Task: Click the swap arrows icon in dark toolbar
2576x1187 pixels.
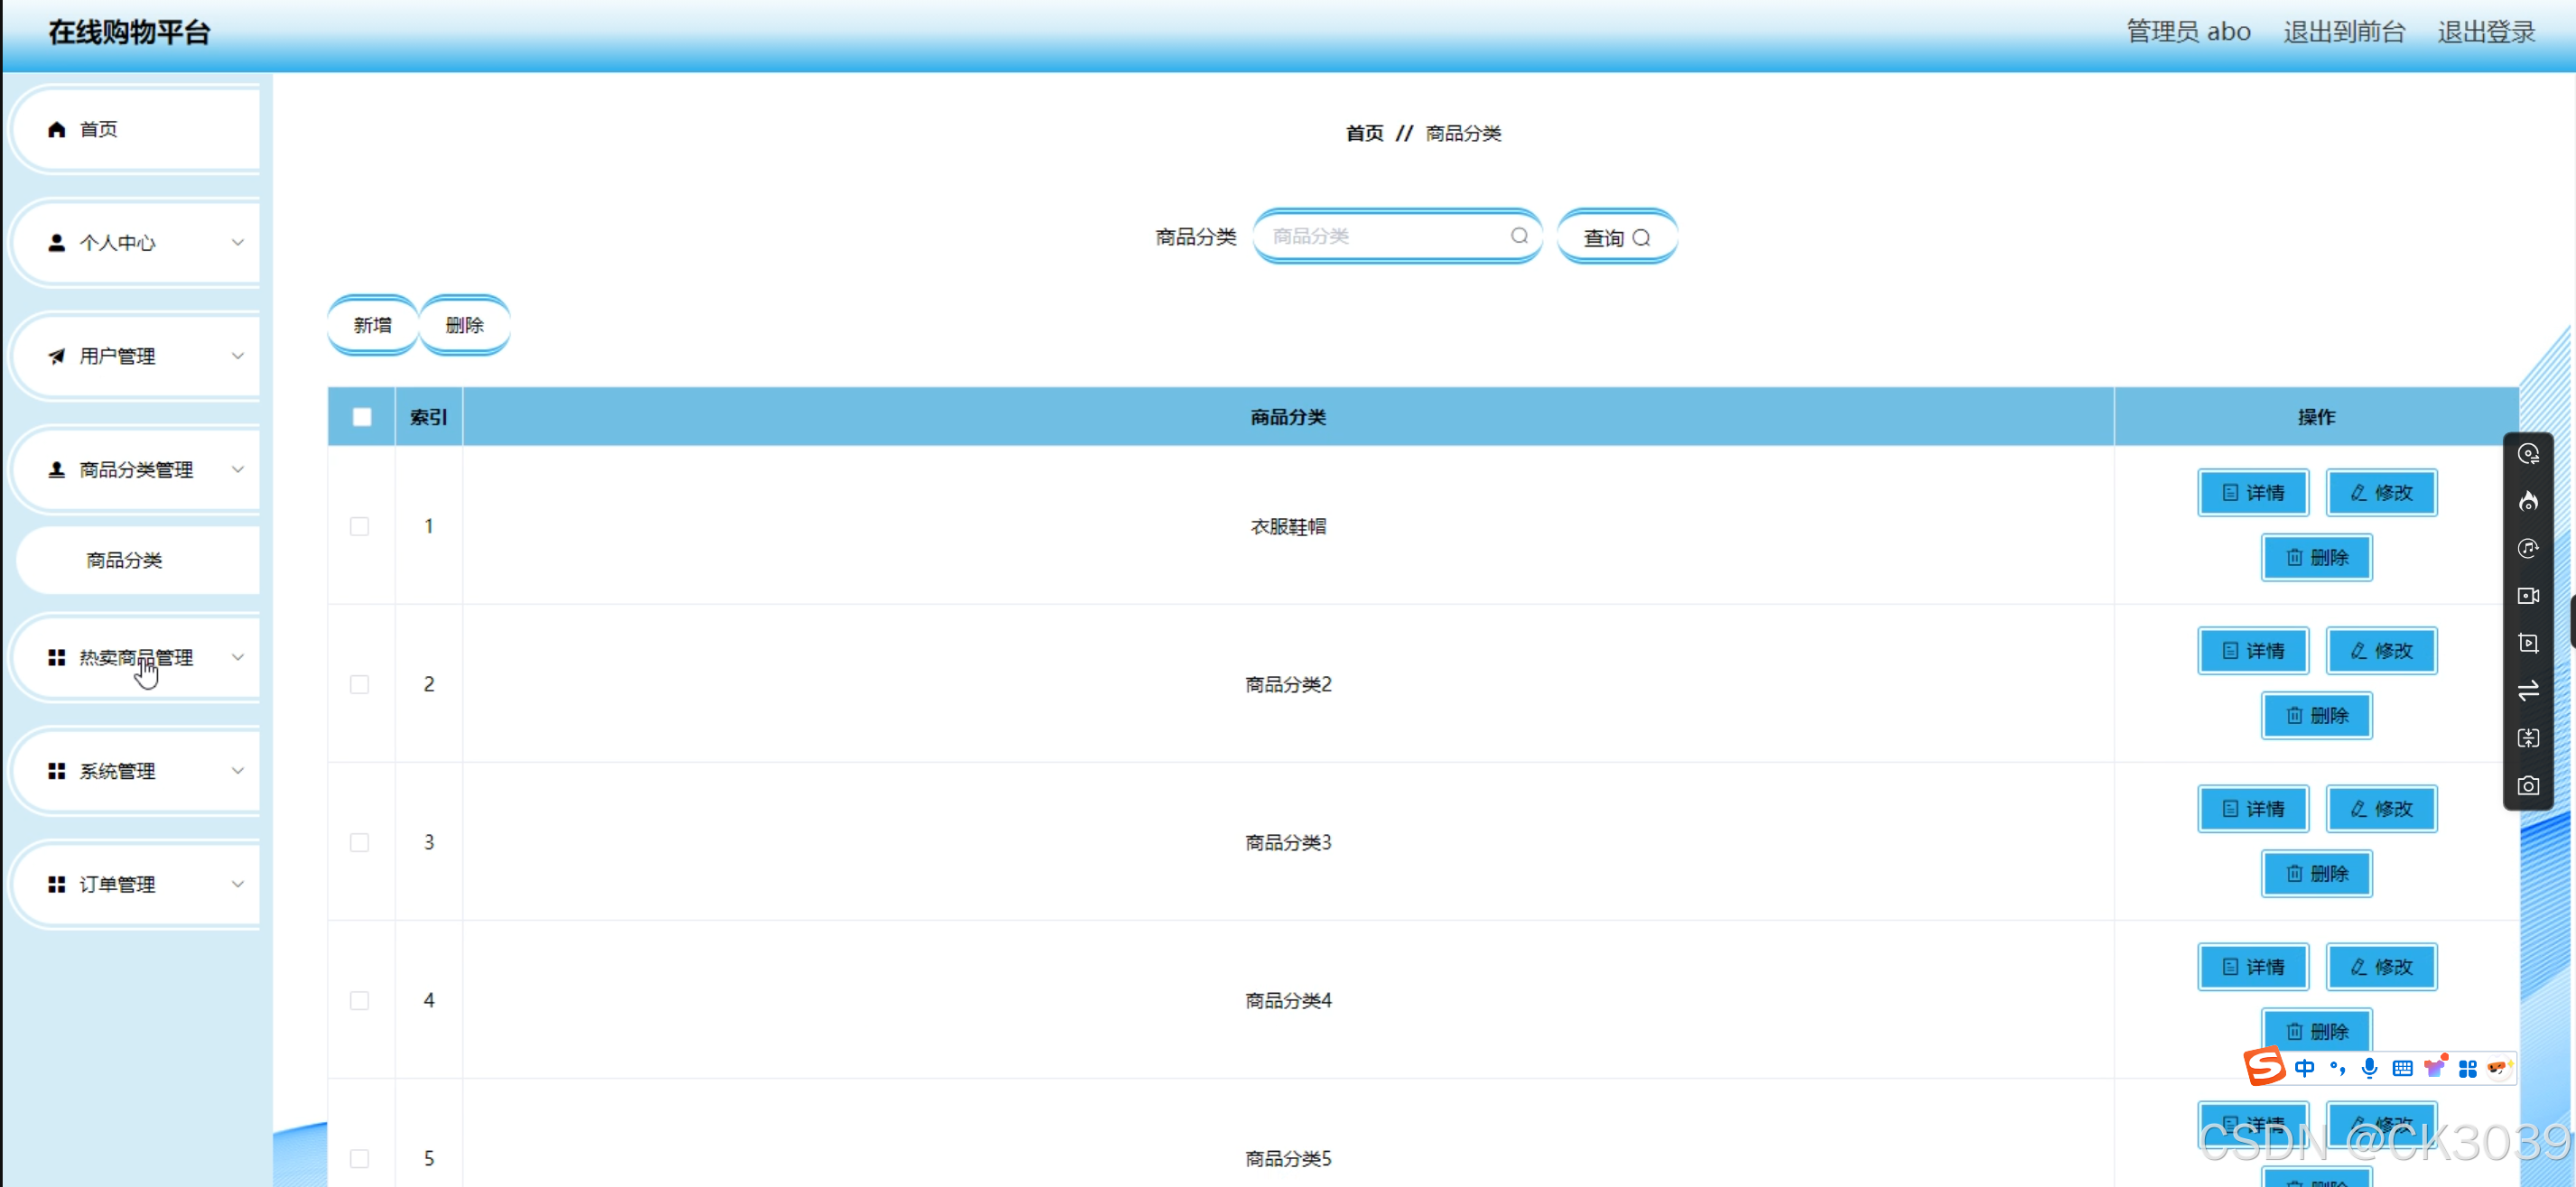Action: coord(2527,691)
